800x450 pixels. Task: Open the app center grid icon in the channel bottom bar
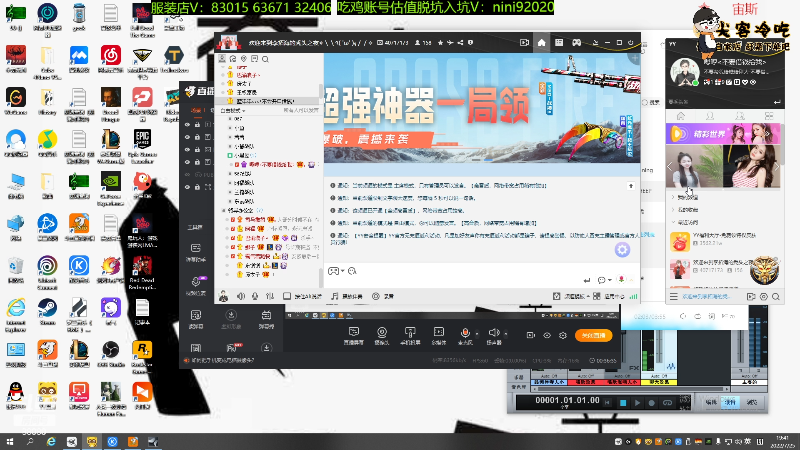[x=596, y=296]
